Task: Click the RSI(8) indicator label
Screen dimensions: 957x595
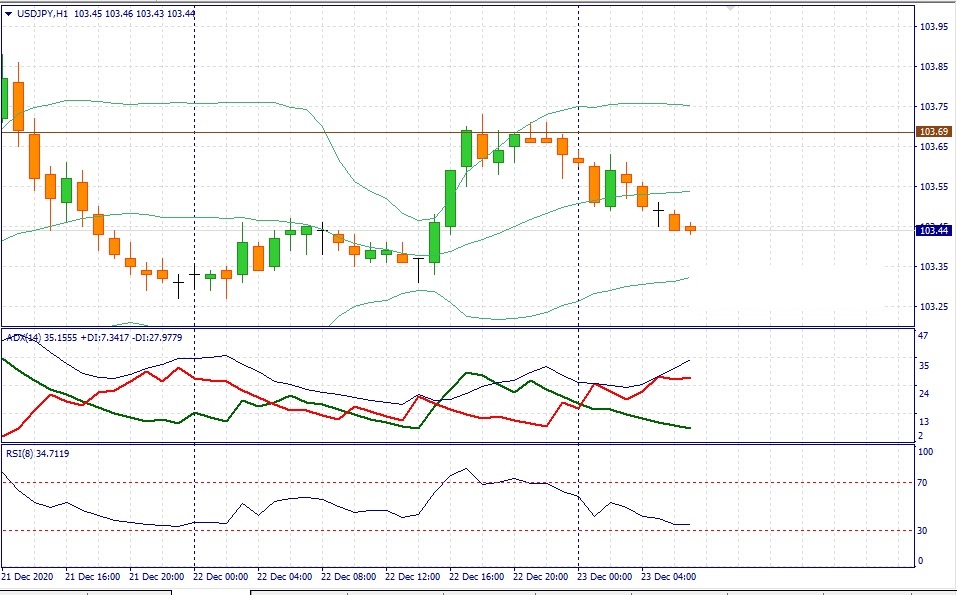Action: coord(19,454)
